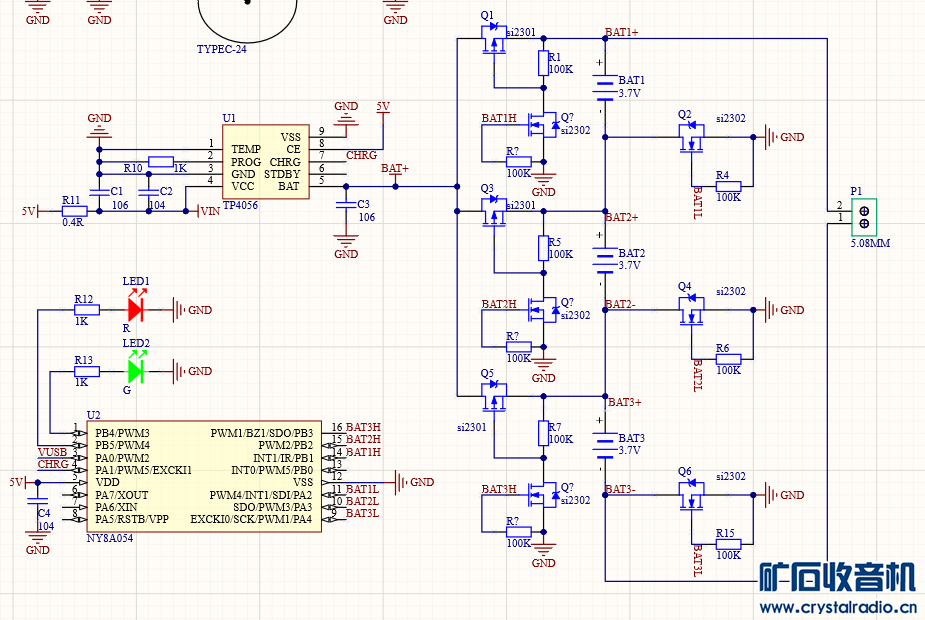Click the TEMP pin name on U1
The image size is (925, 620).
coord(246,149)
